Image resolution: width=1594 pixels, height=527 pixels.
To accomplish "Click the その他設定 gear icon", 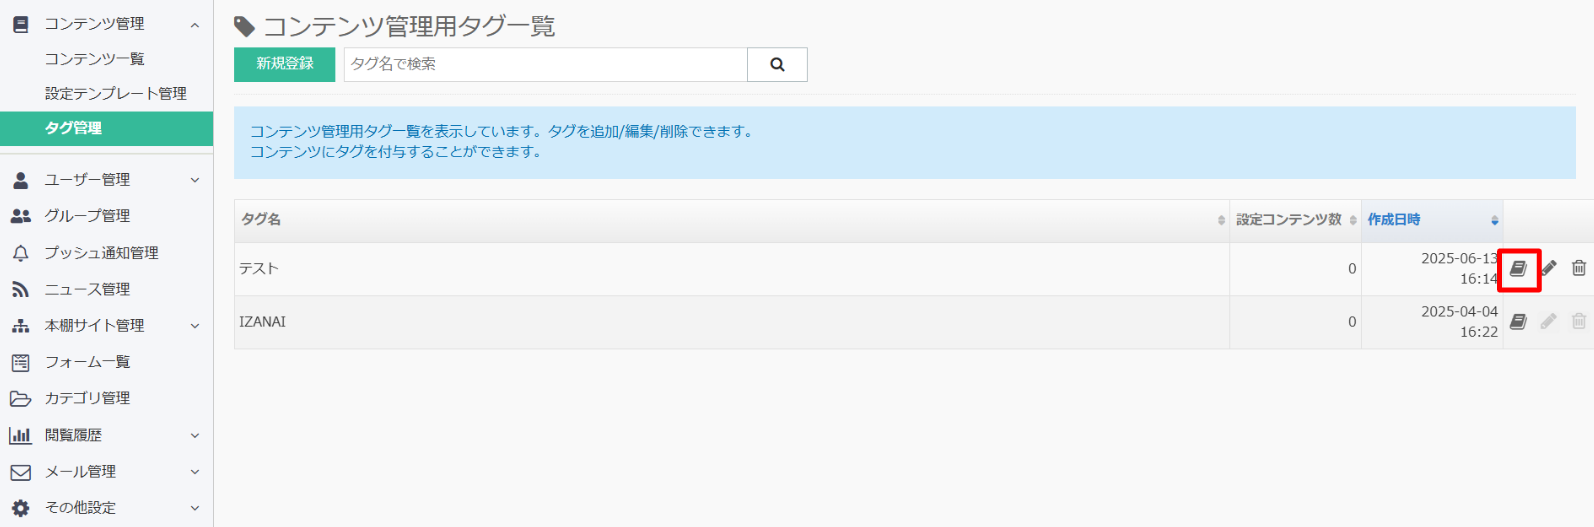I will pyautogui.click(x=20, y=508).
